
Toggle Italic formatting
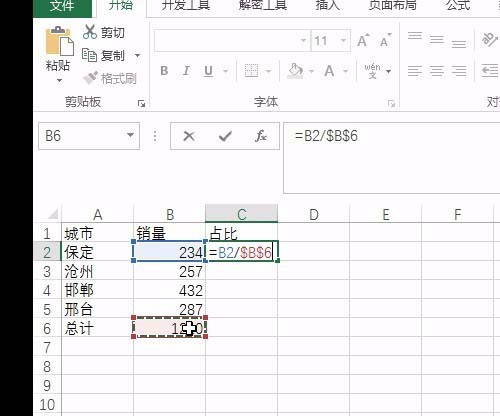(x=186, y=71)
